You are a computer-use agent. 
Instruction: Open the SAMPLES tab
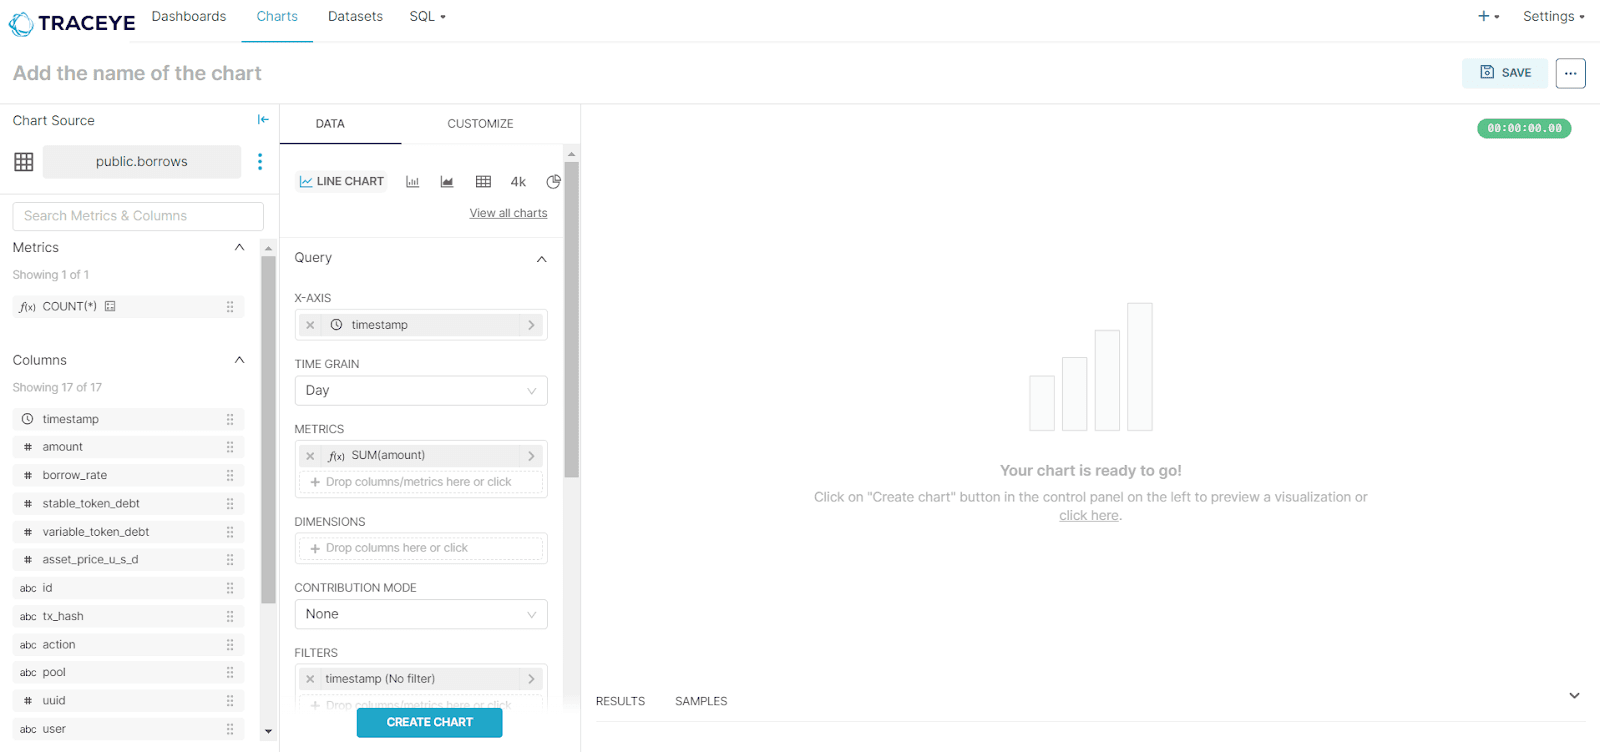(x=701, y=701)
